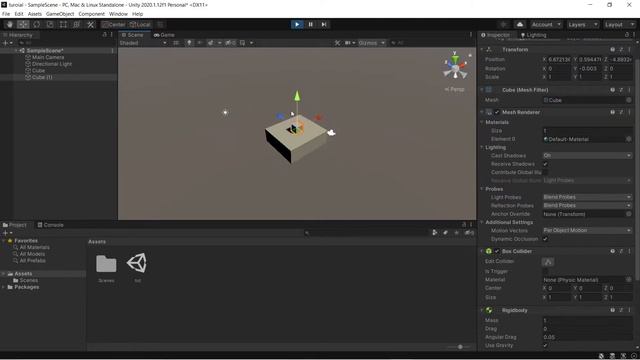Click Rigidbody Mass input field
640x360 pixels.
(x=587, y=320)
